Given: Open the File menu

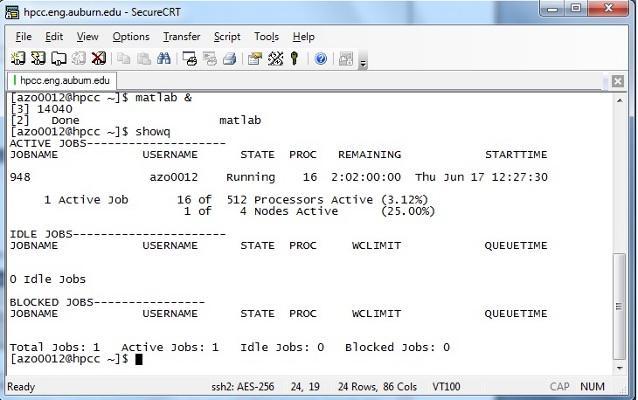Looking at the screenshot, I should (24, 36).
